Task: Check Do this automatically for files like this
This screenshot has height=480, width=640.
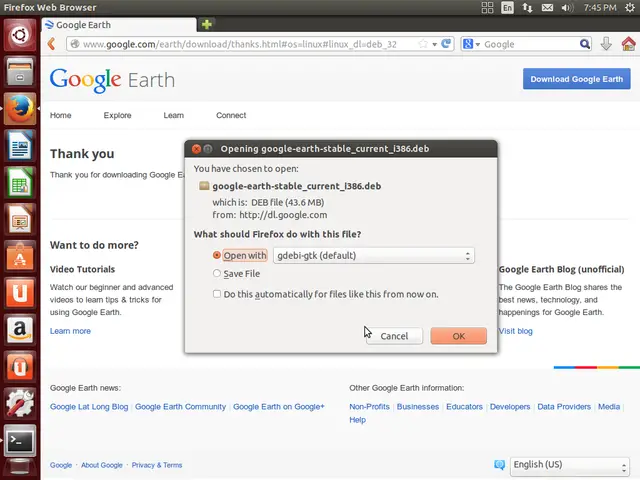Action: (x=217, y=294)
